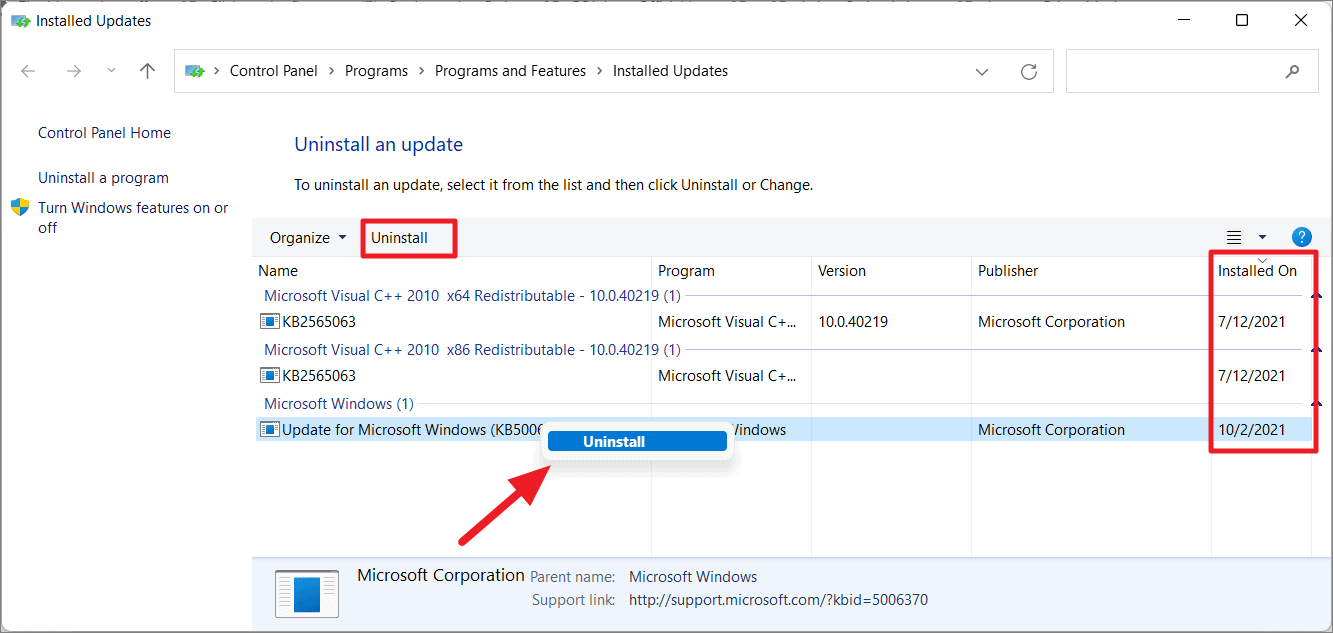Click the 10/2/2021 install date
1333x633 pixels.
1251,430
